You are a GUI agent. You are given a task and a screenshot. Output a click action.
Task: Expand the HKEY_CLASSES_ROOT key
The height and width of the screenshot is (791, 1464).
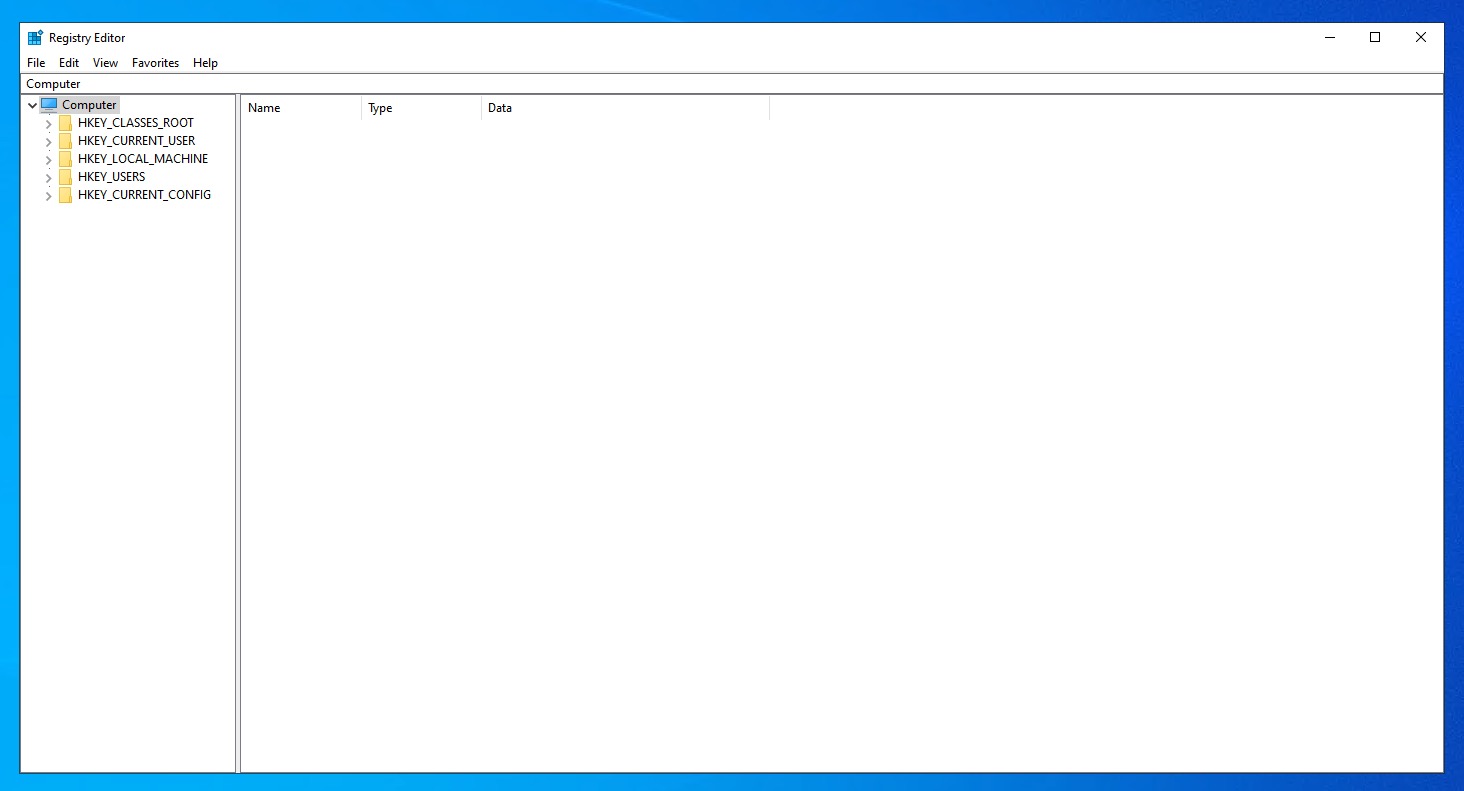coord(48,124)
